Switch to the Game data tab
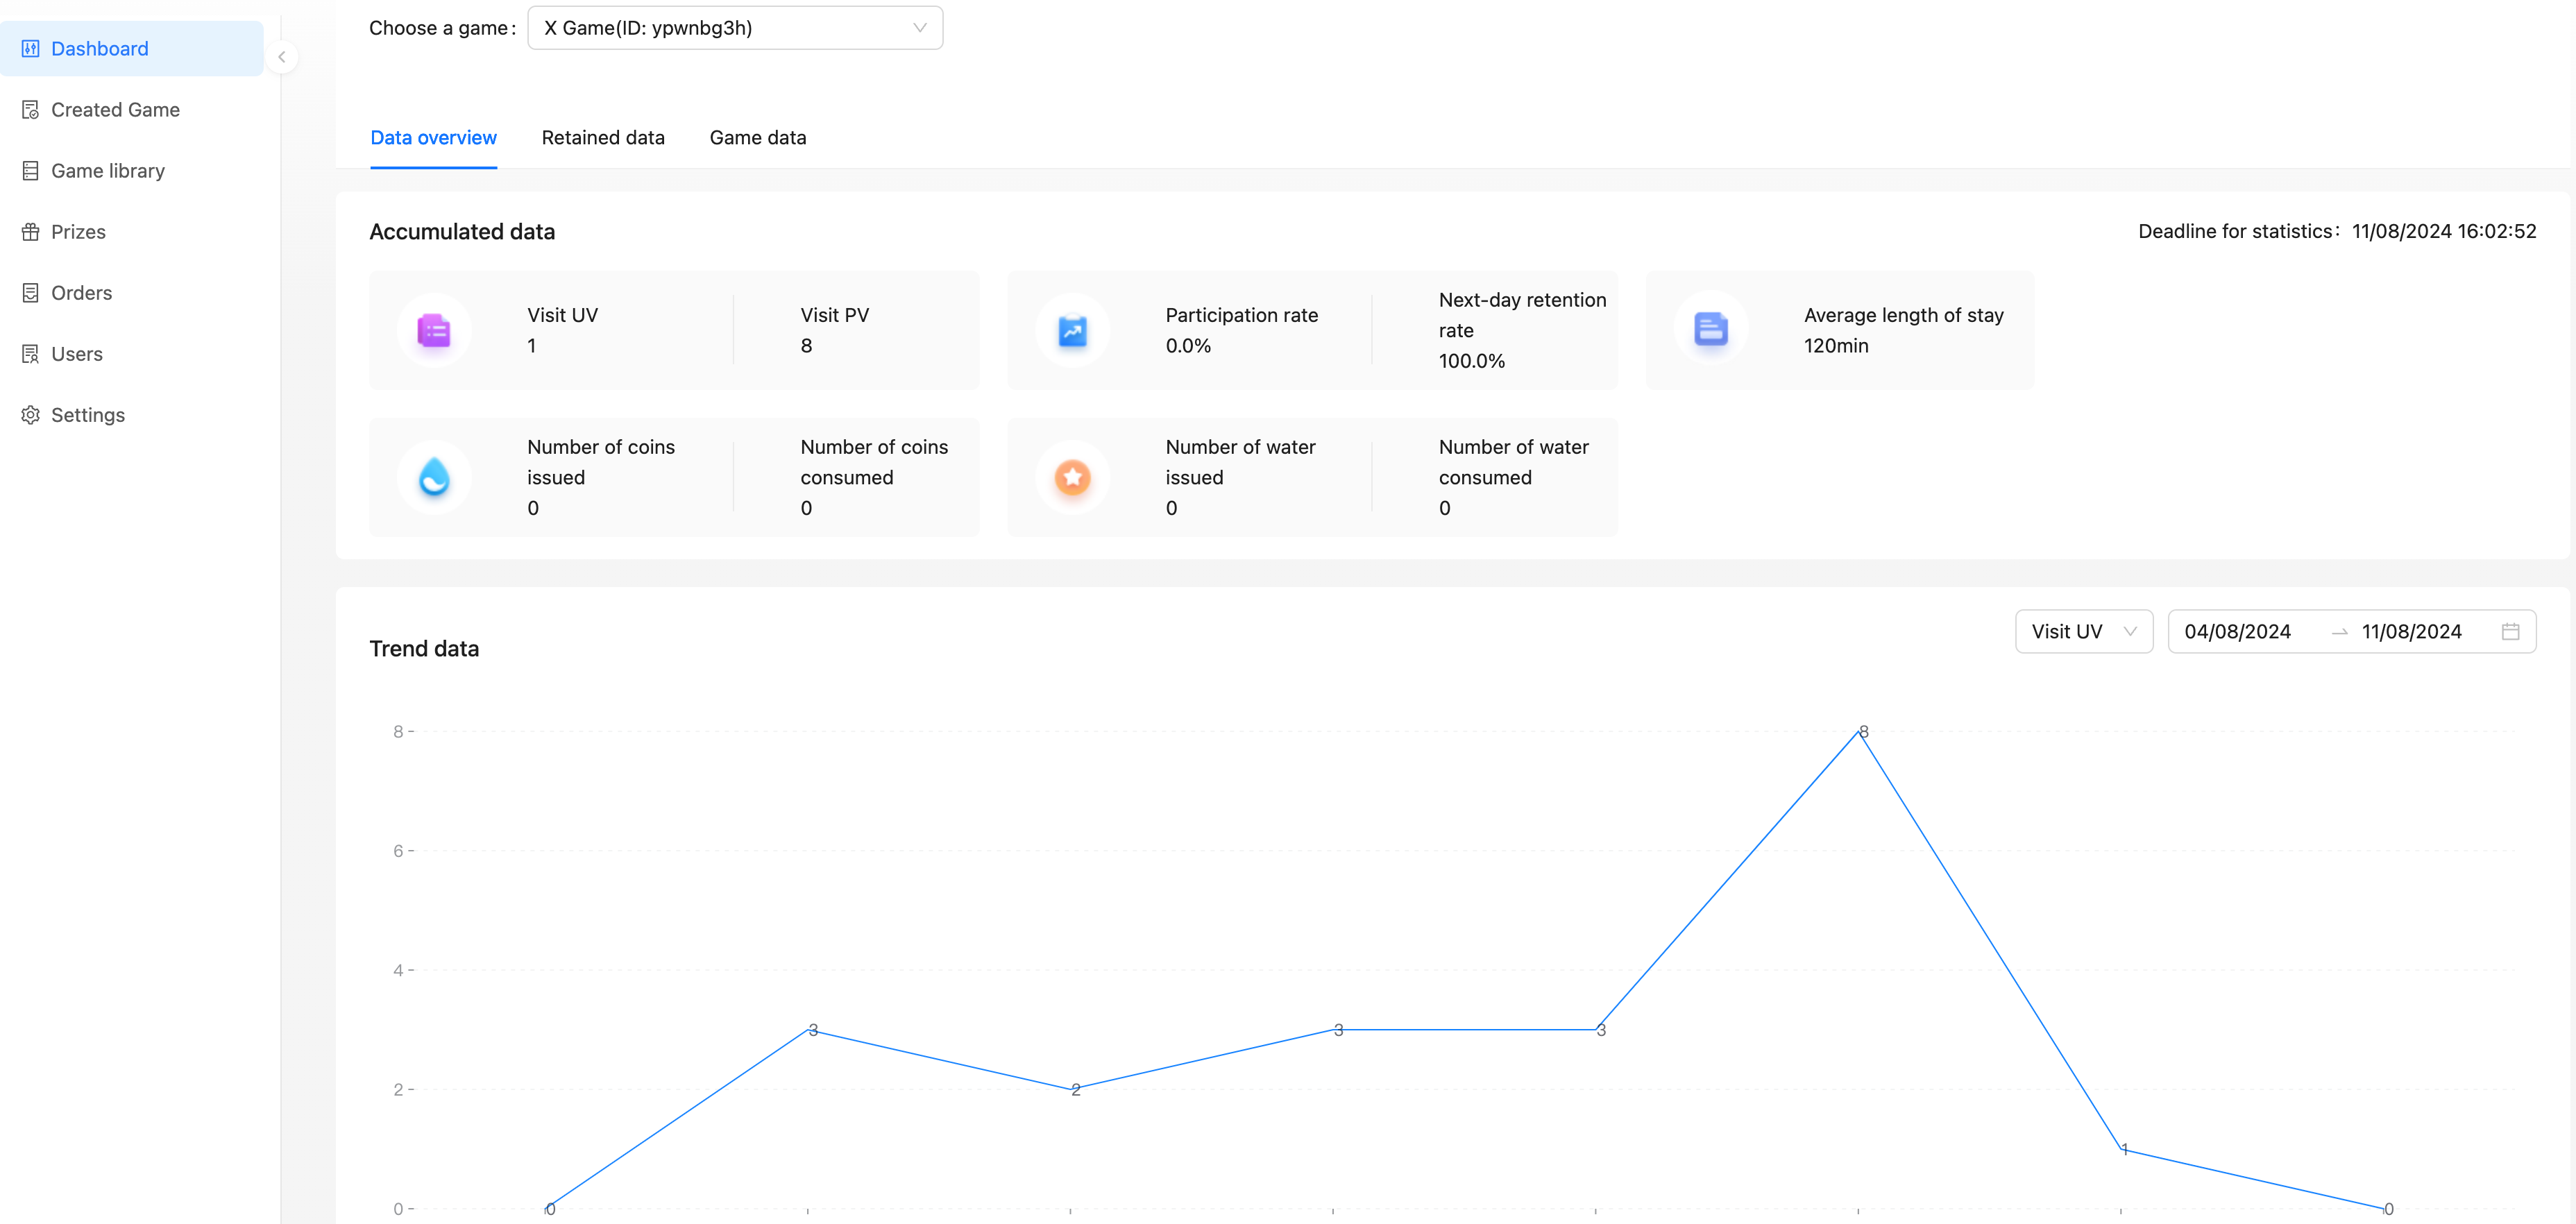 click(758, 137)
